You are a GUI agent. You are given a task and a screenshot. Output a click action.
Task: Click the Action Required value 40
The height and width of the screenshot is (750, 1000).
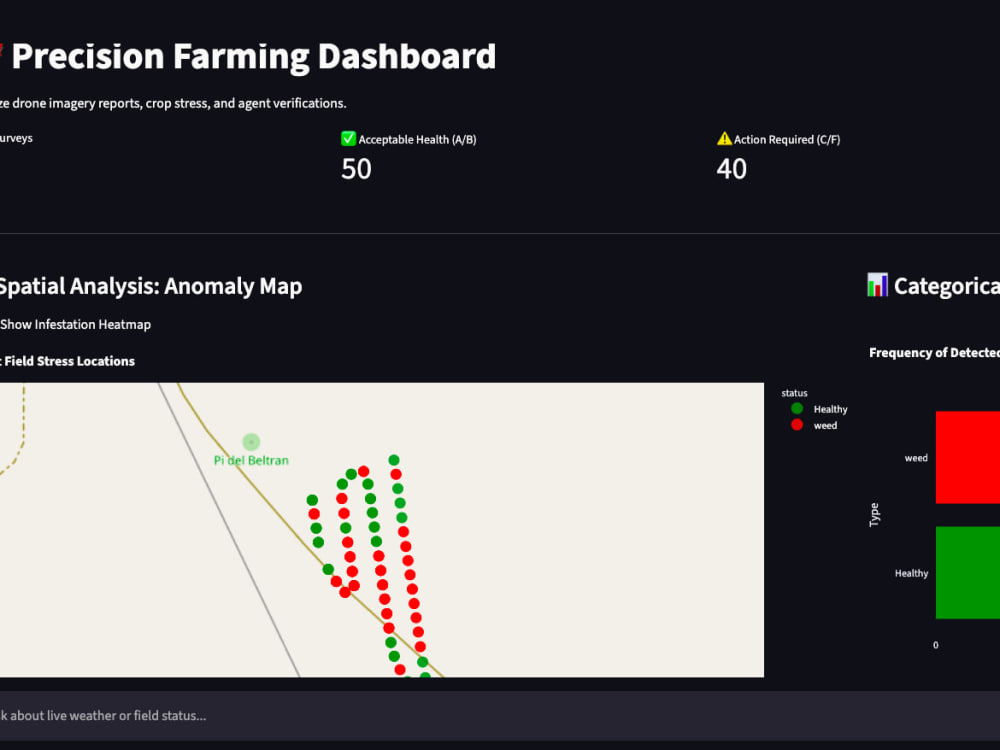click(732, 169)
